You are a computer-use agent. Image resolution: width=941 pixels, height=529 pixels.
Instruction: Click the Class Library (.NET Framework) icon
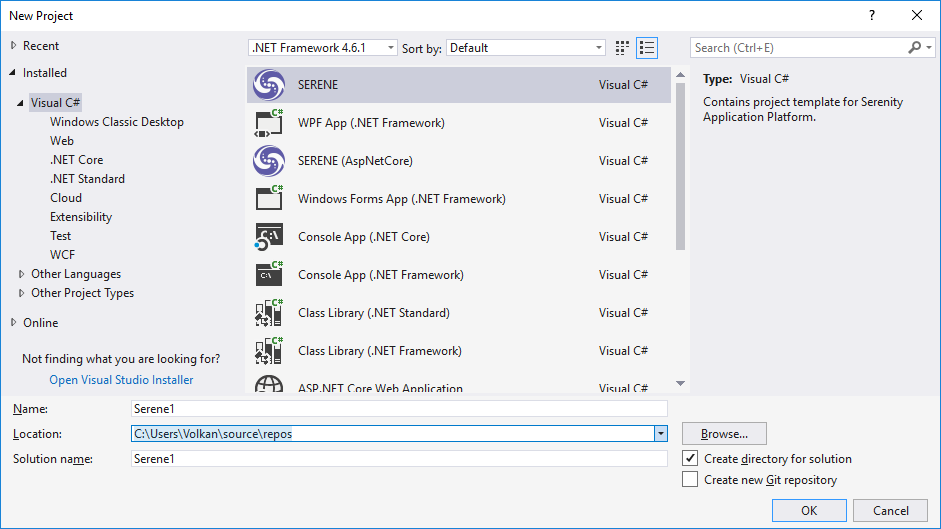point(268,351)
